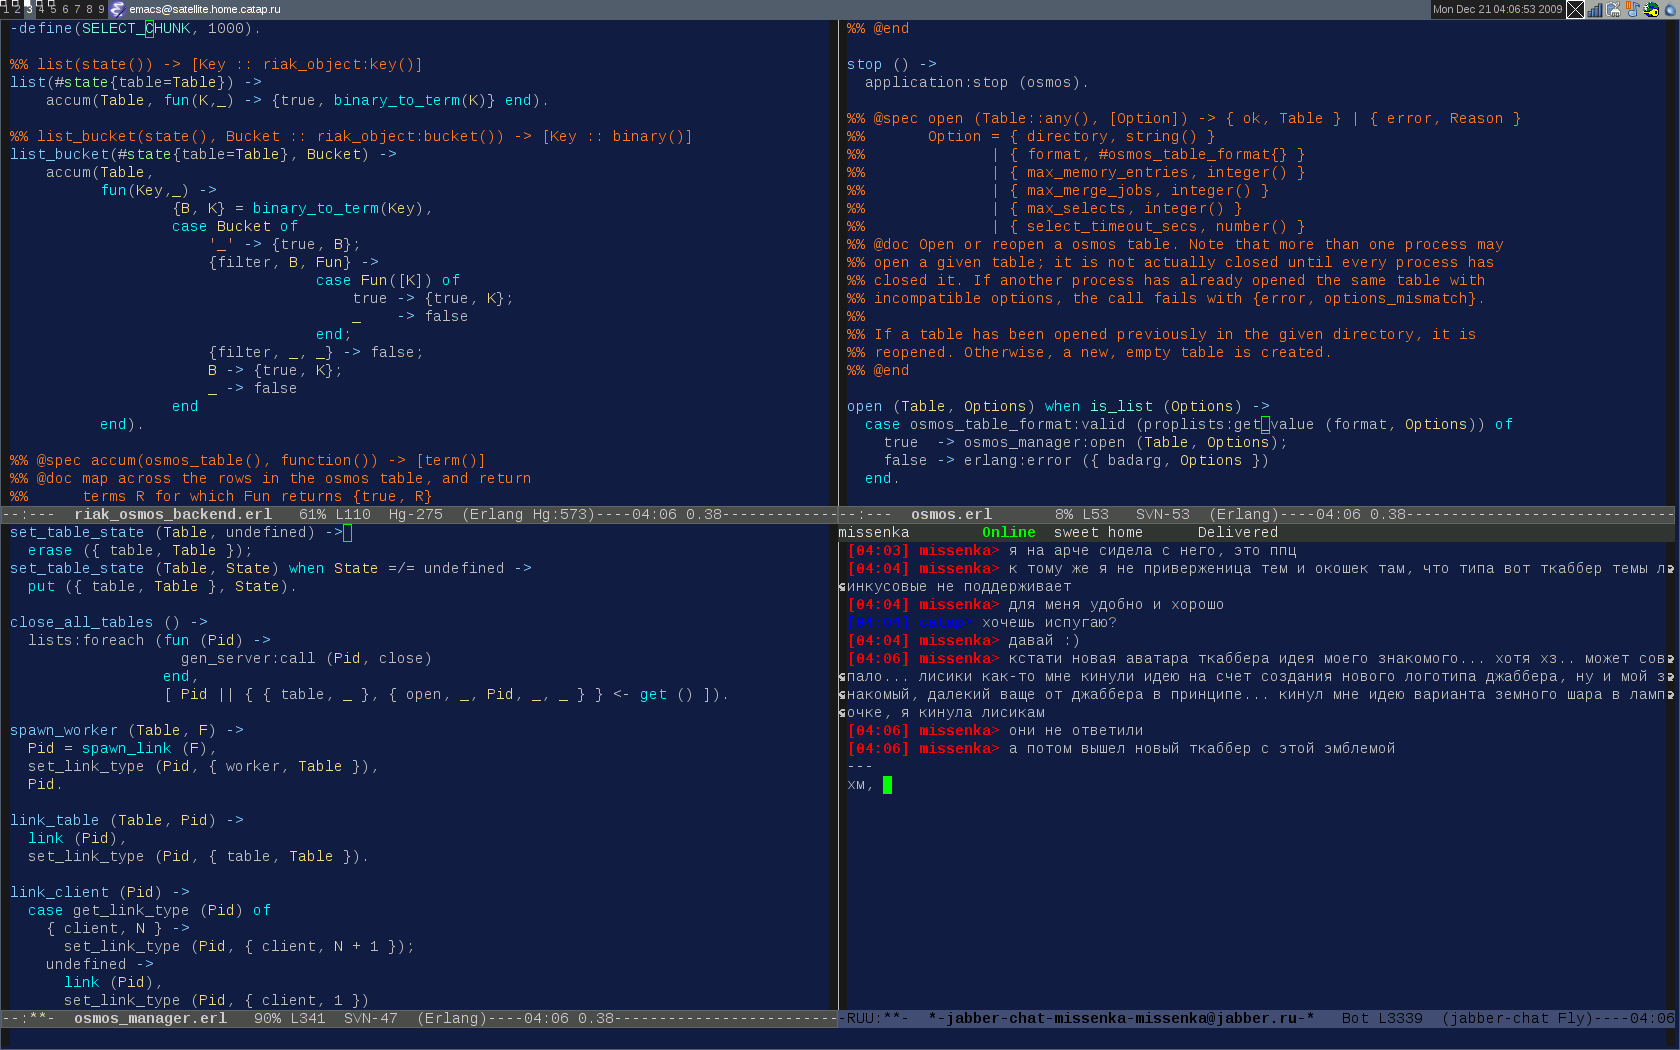
Task: Click 'missenka' contact name in chat header
Action: (x=874, y=532)
